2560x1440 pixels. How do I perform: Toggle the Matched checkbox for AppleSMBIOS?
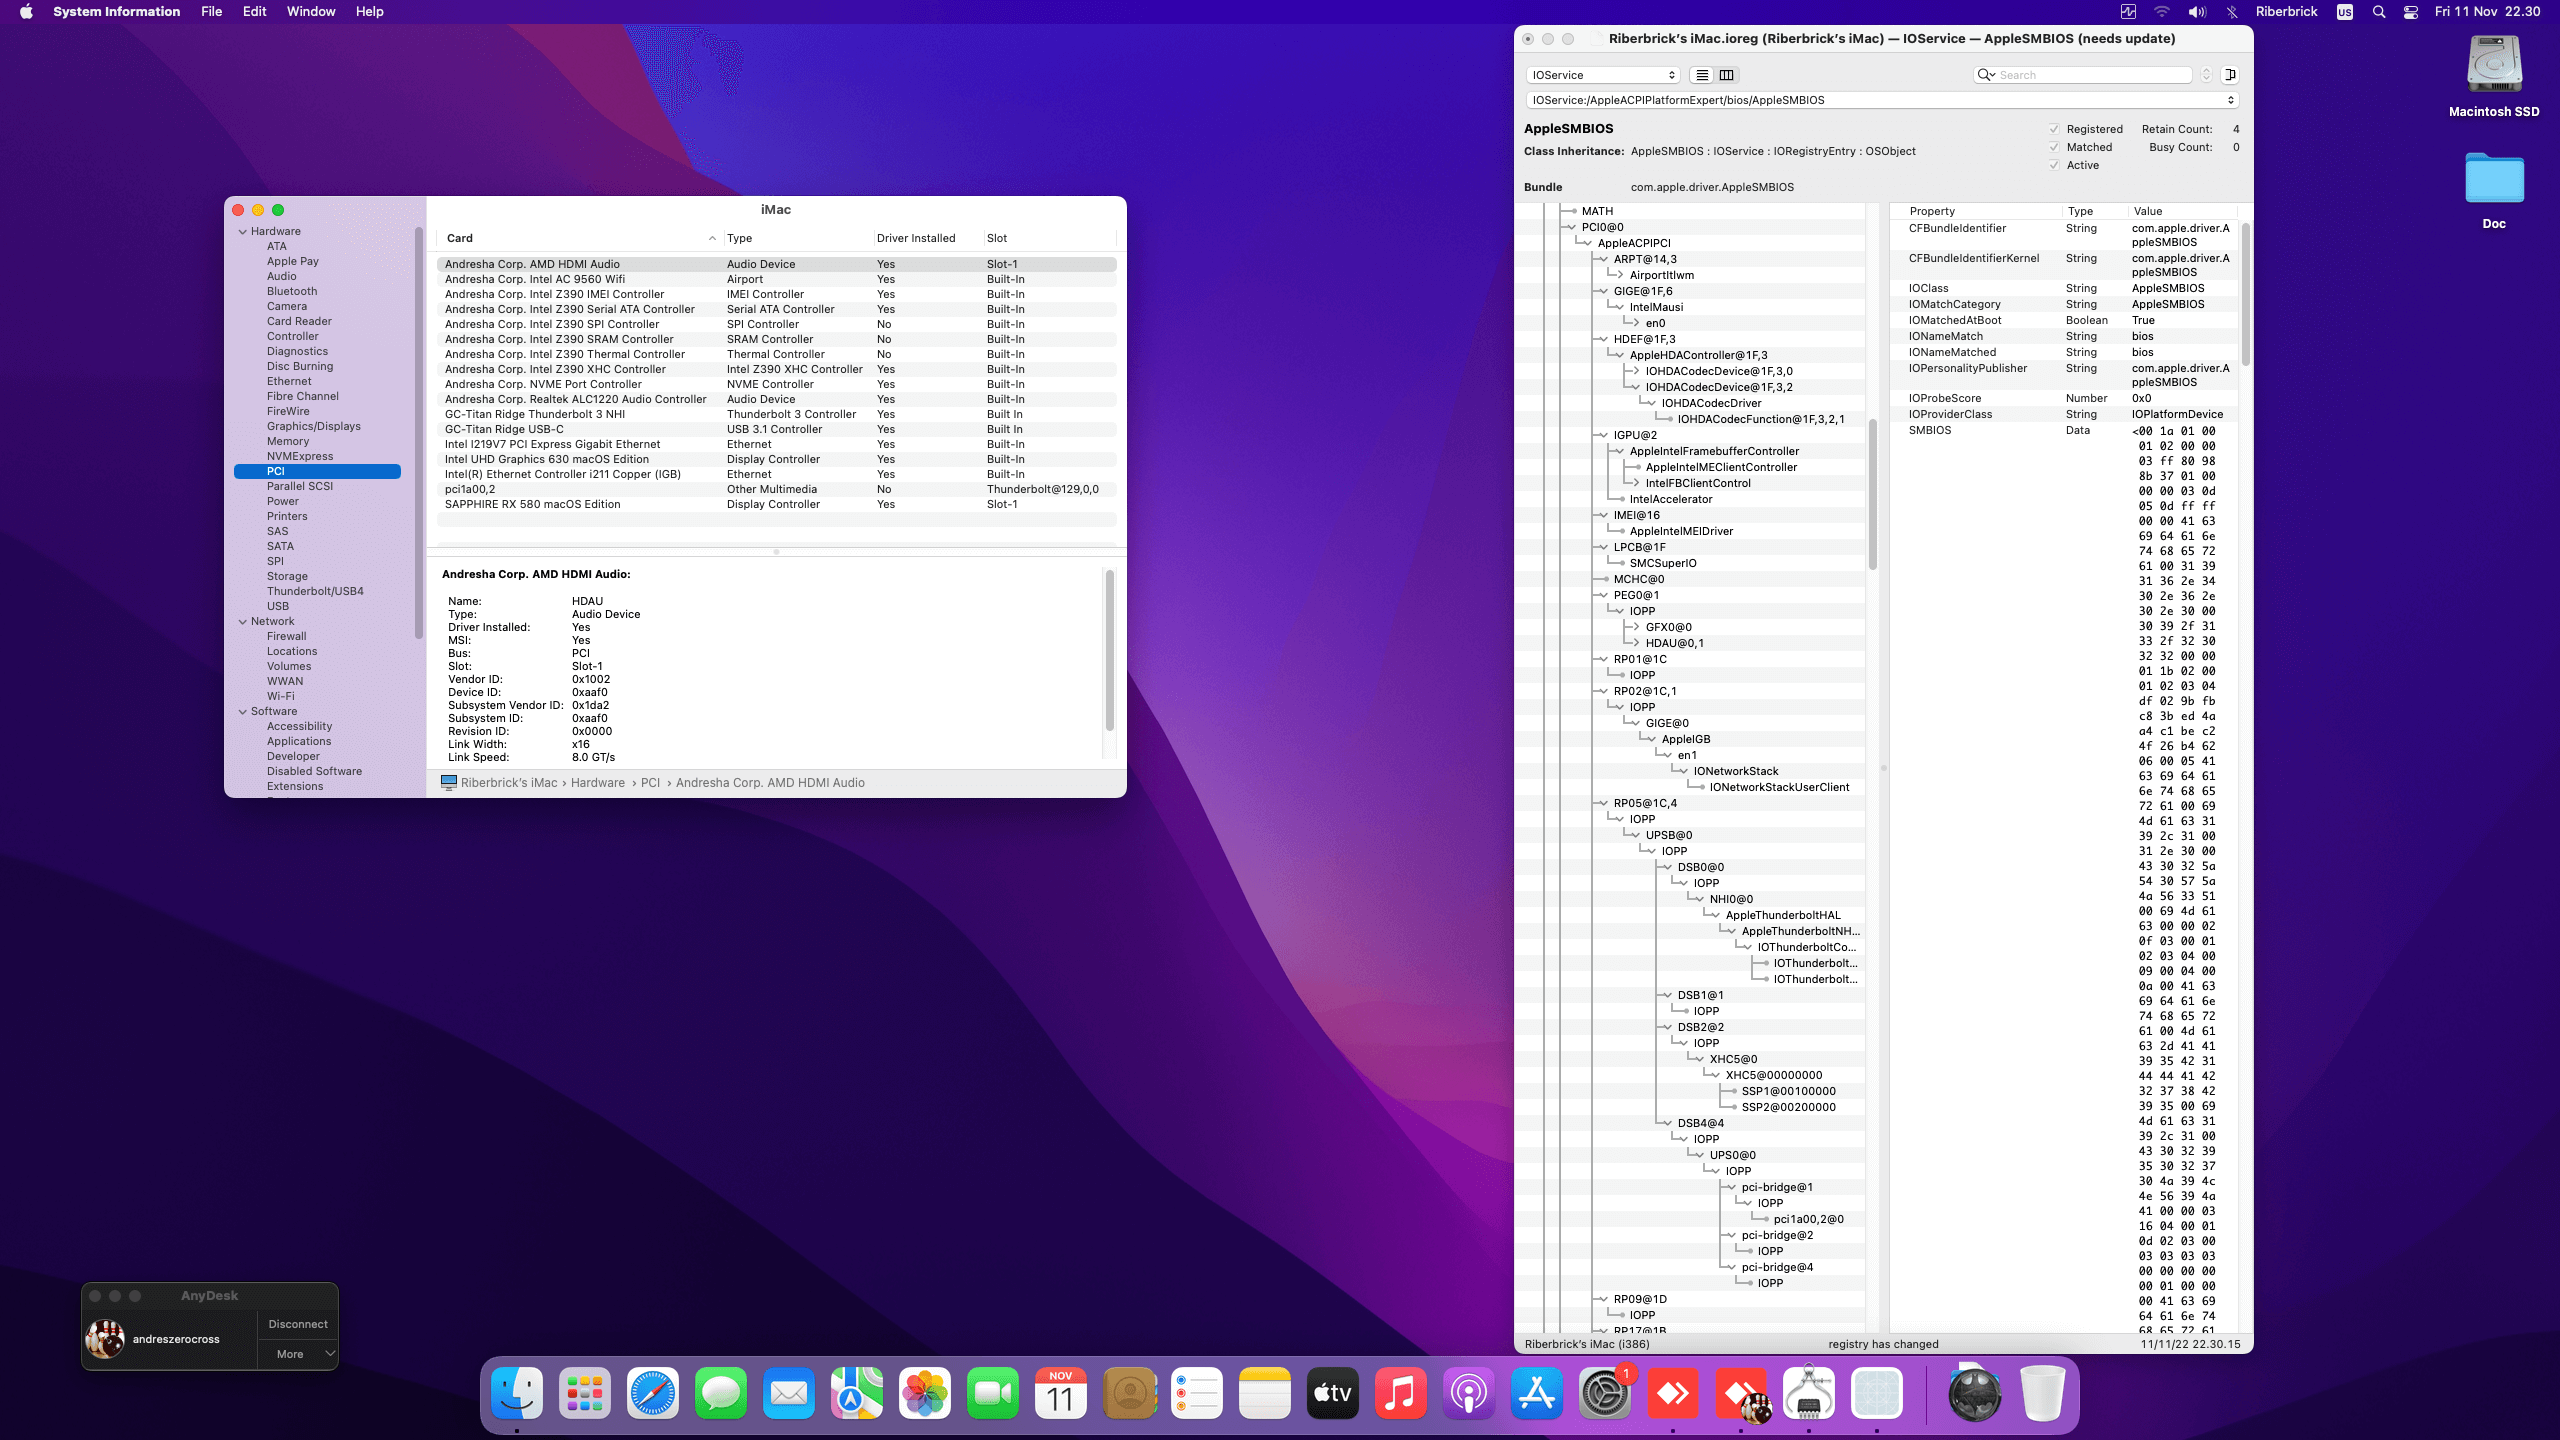tap(2055, 147)
